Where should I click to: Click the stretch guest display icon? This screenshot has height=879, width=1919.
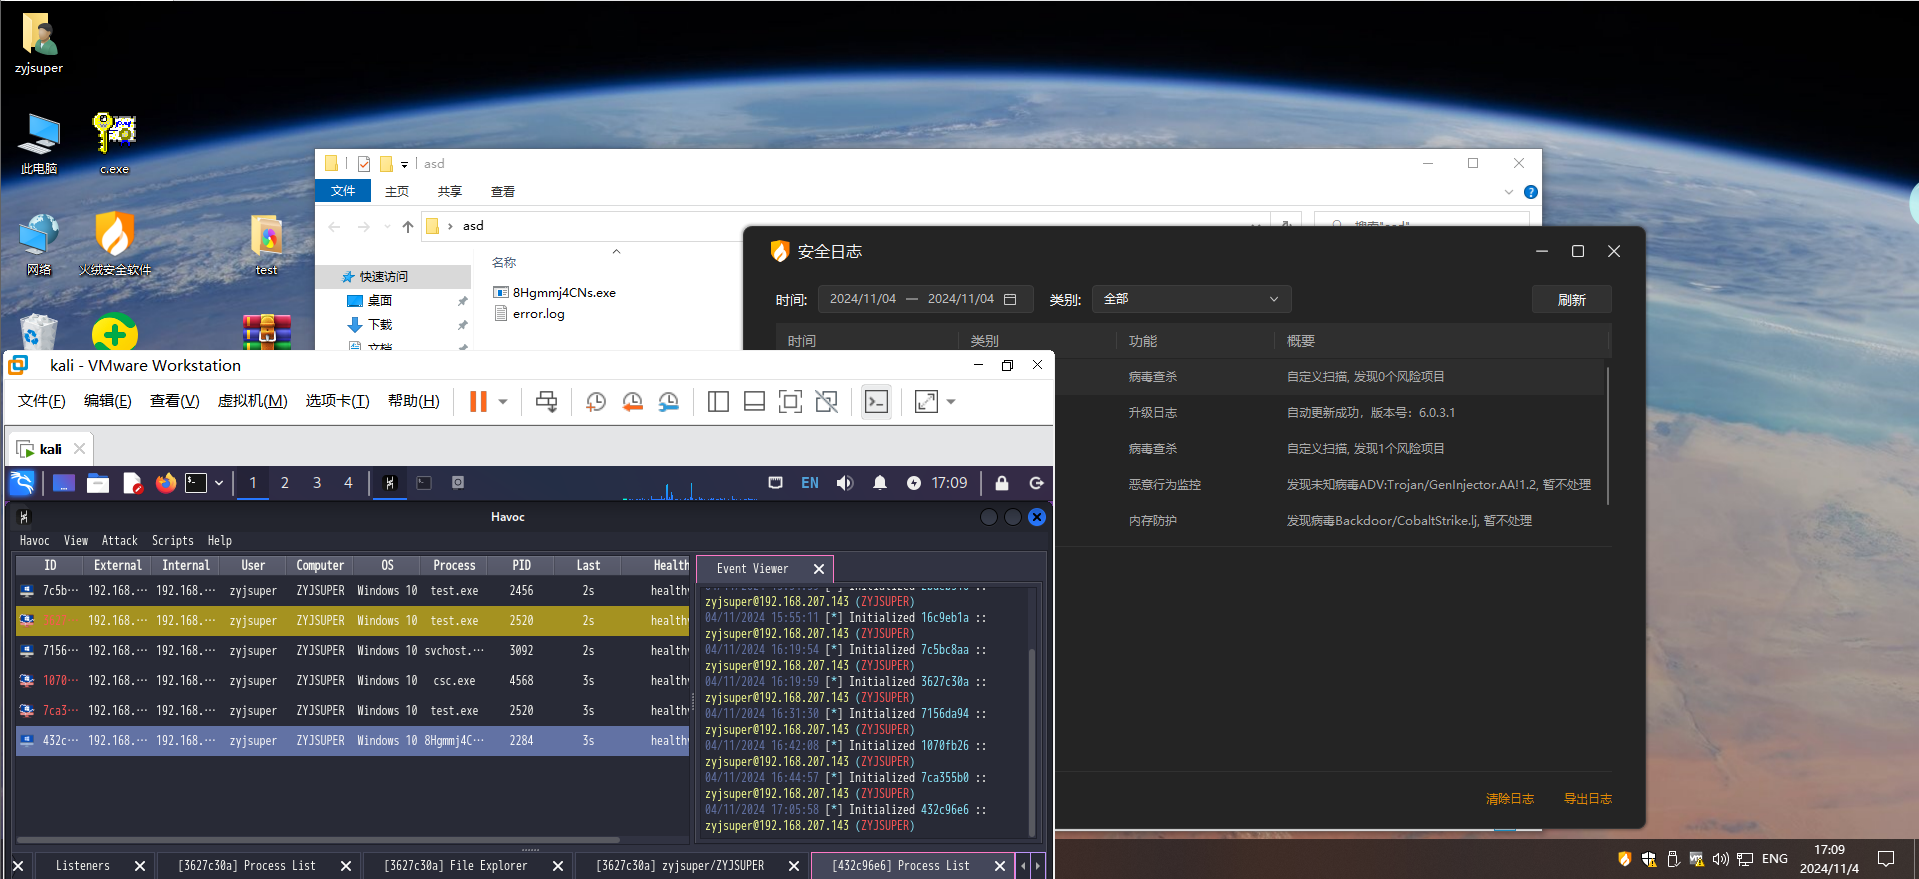926,402
